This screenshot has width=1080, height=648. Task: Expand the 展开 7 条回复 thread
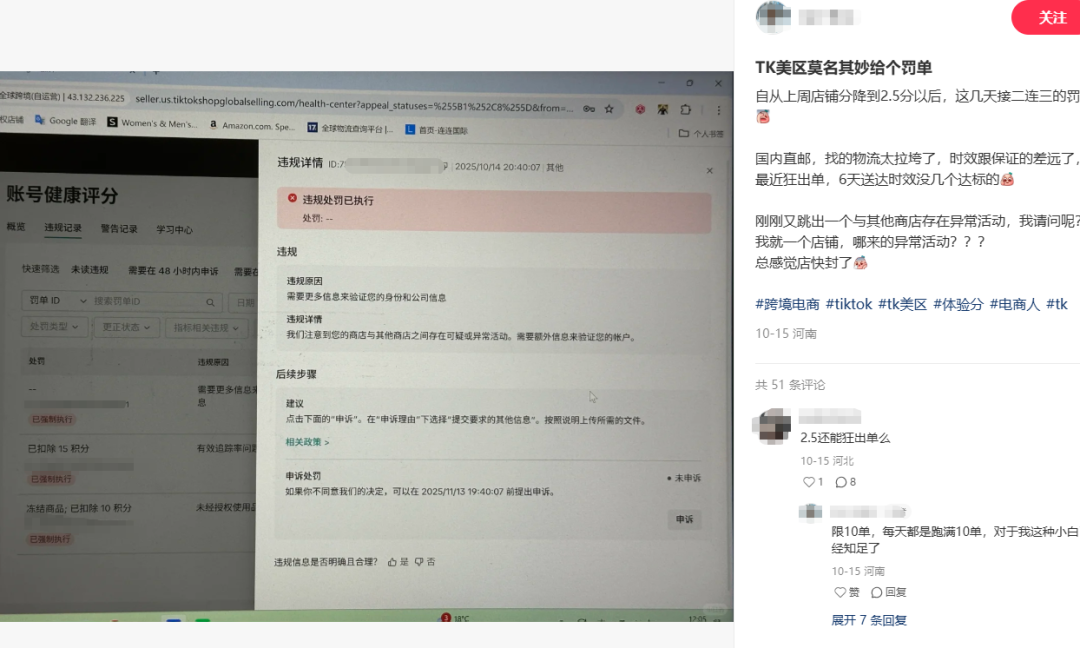pyautogui.click(x=868, y=620)
